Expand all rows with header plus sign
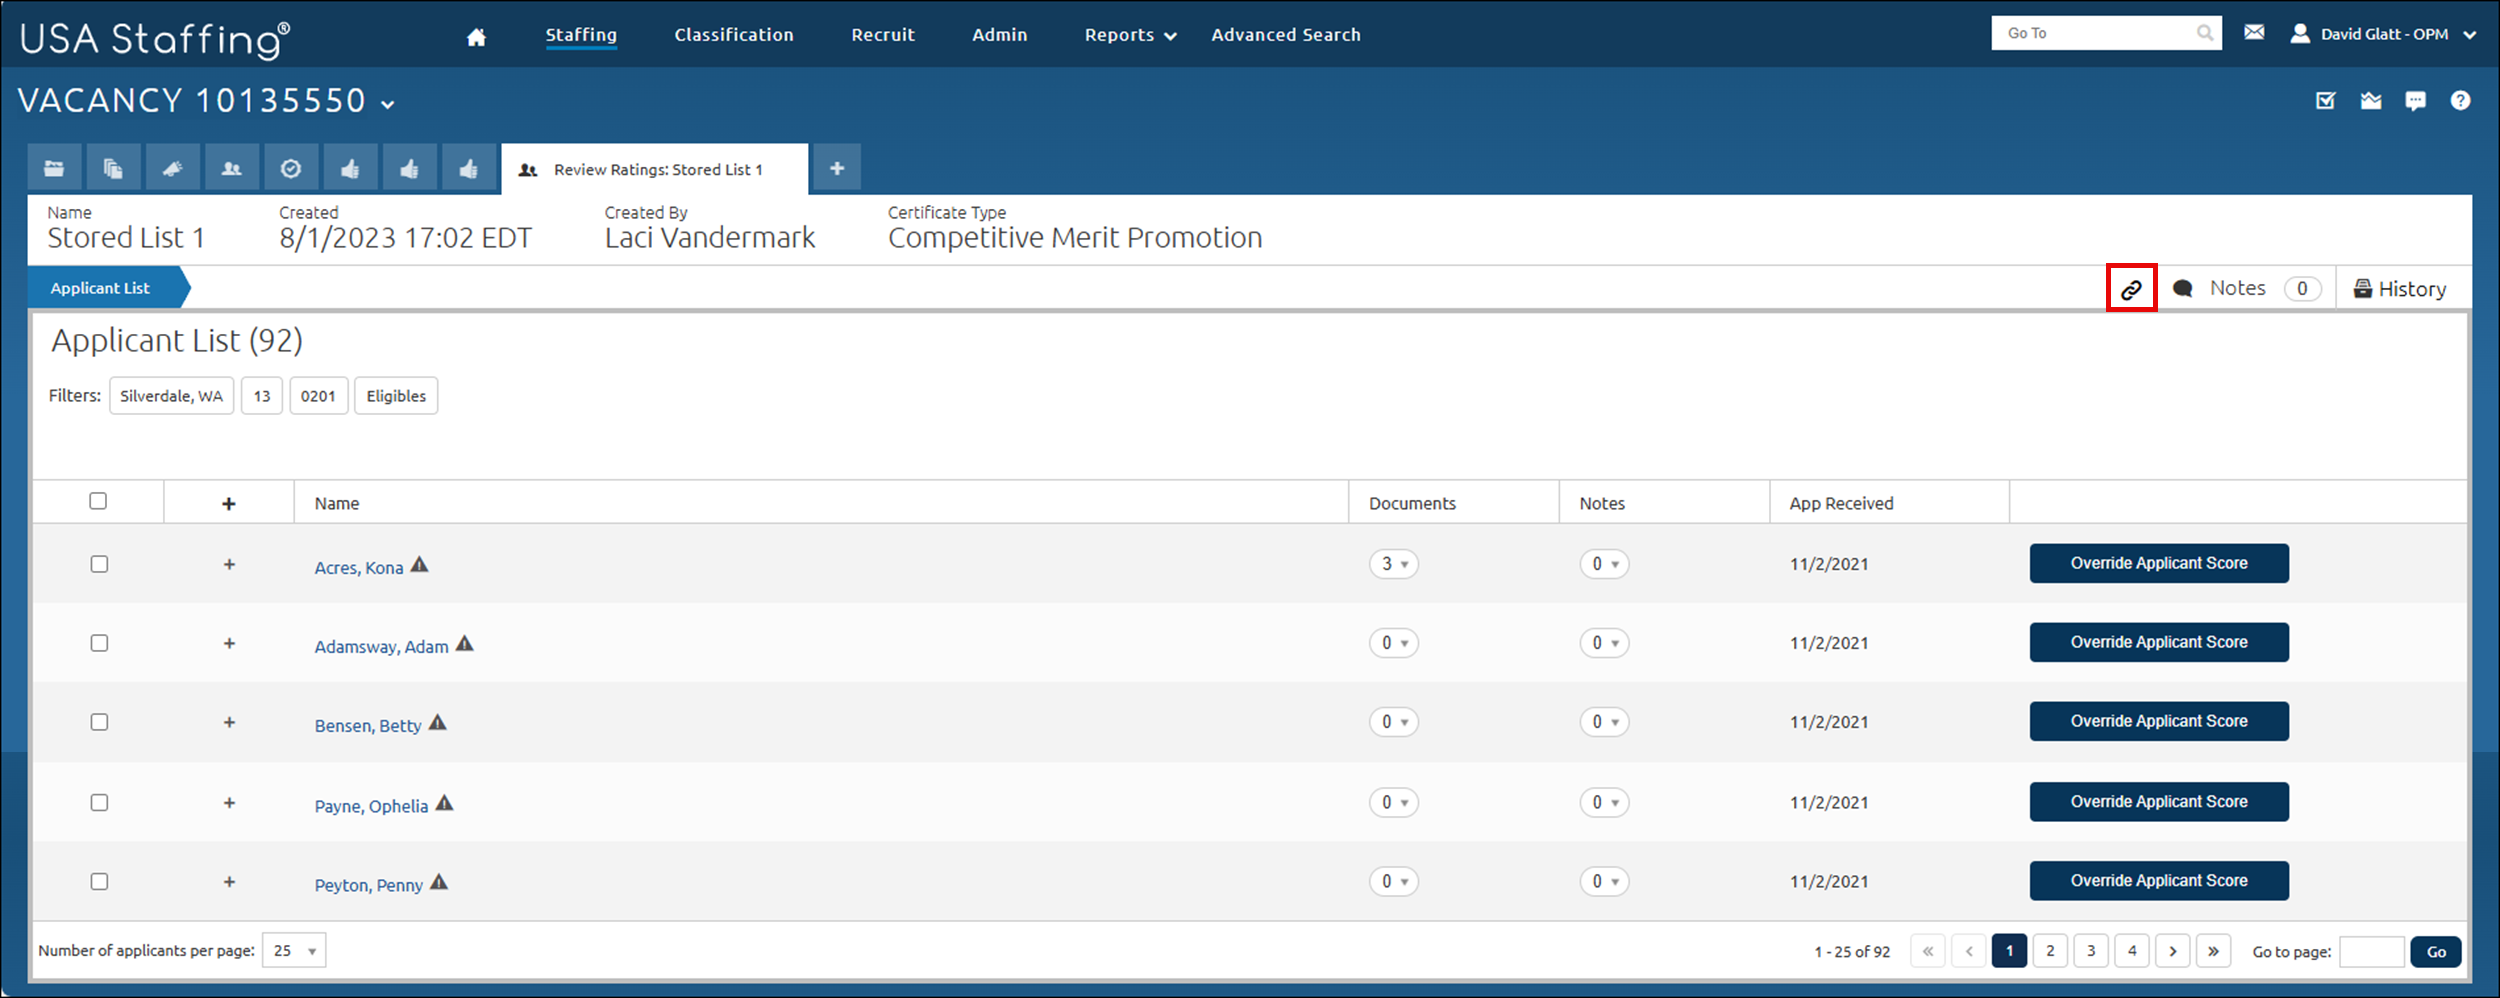Screen dimensions: 2500x998 [229, 504]
